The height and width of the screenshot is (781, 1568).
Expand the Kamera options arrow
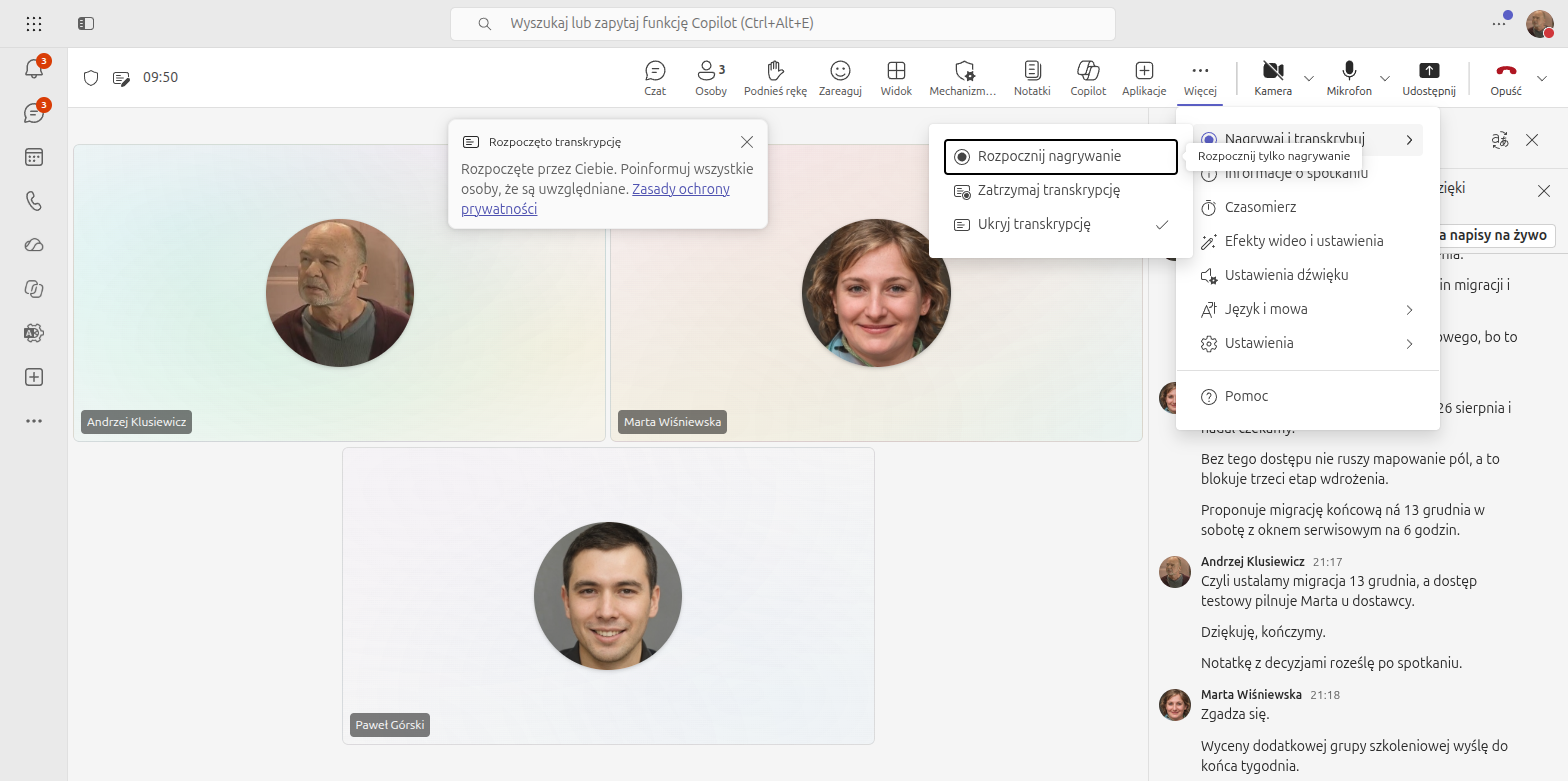pyautogui.click(x=1309, y=78)
